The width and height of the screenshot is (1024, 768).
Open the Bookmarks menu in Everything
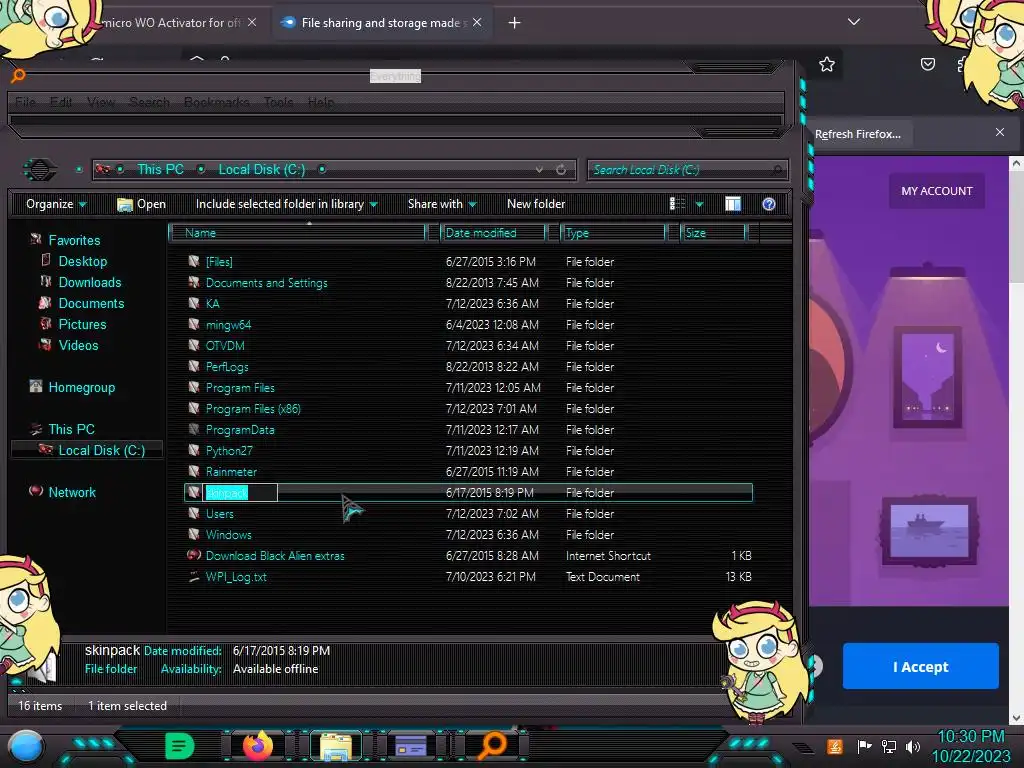coord(217,103)
